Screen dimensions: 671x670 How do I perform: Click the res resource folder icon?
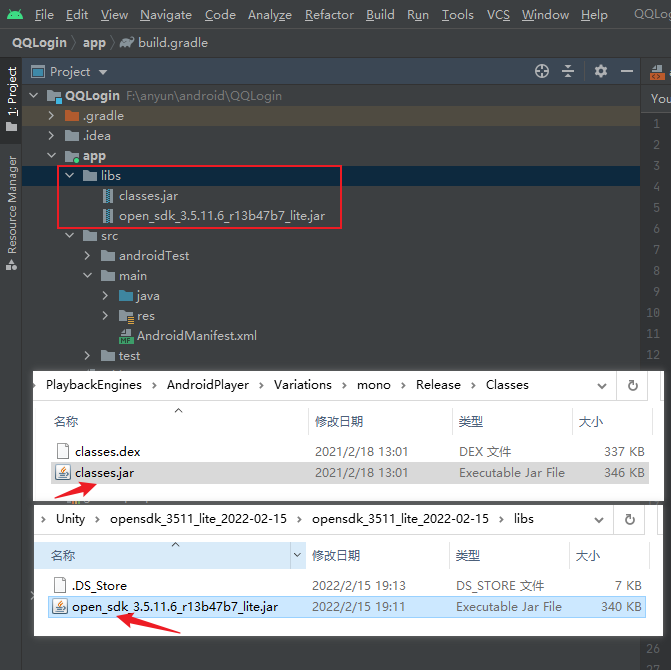pyautogui.click(x=126, y=316)
